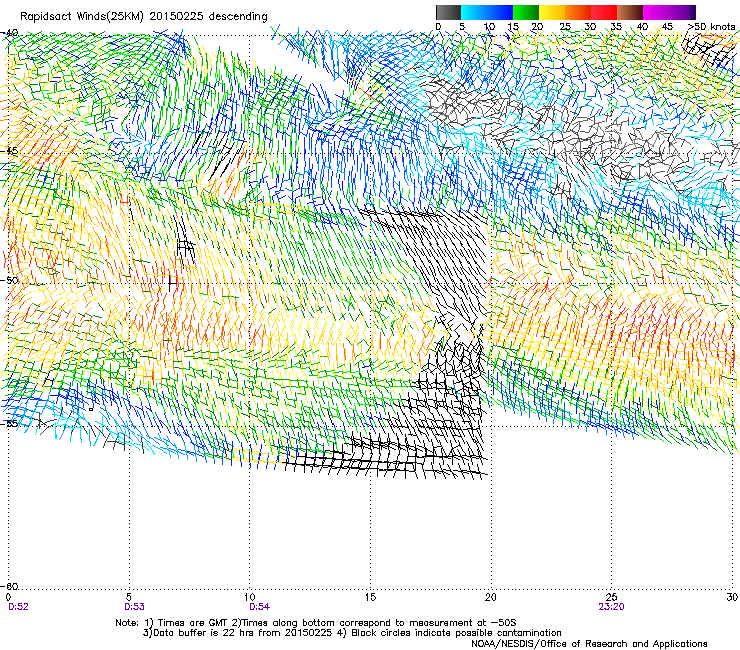Click latitude axis label -50

pyautogui.click(x=9, y=280)
